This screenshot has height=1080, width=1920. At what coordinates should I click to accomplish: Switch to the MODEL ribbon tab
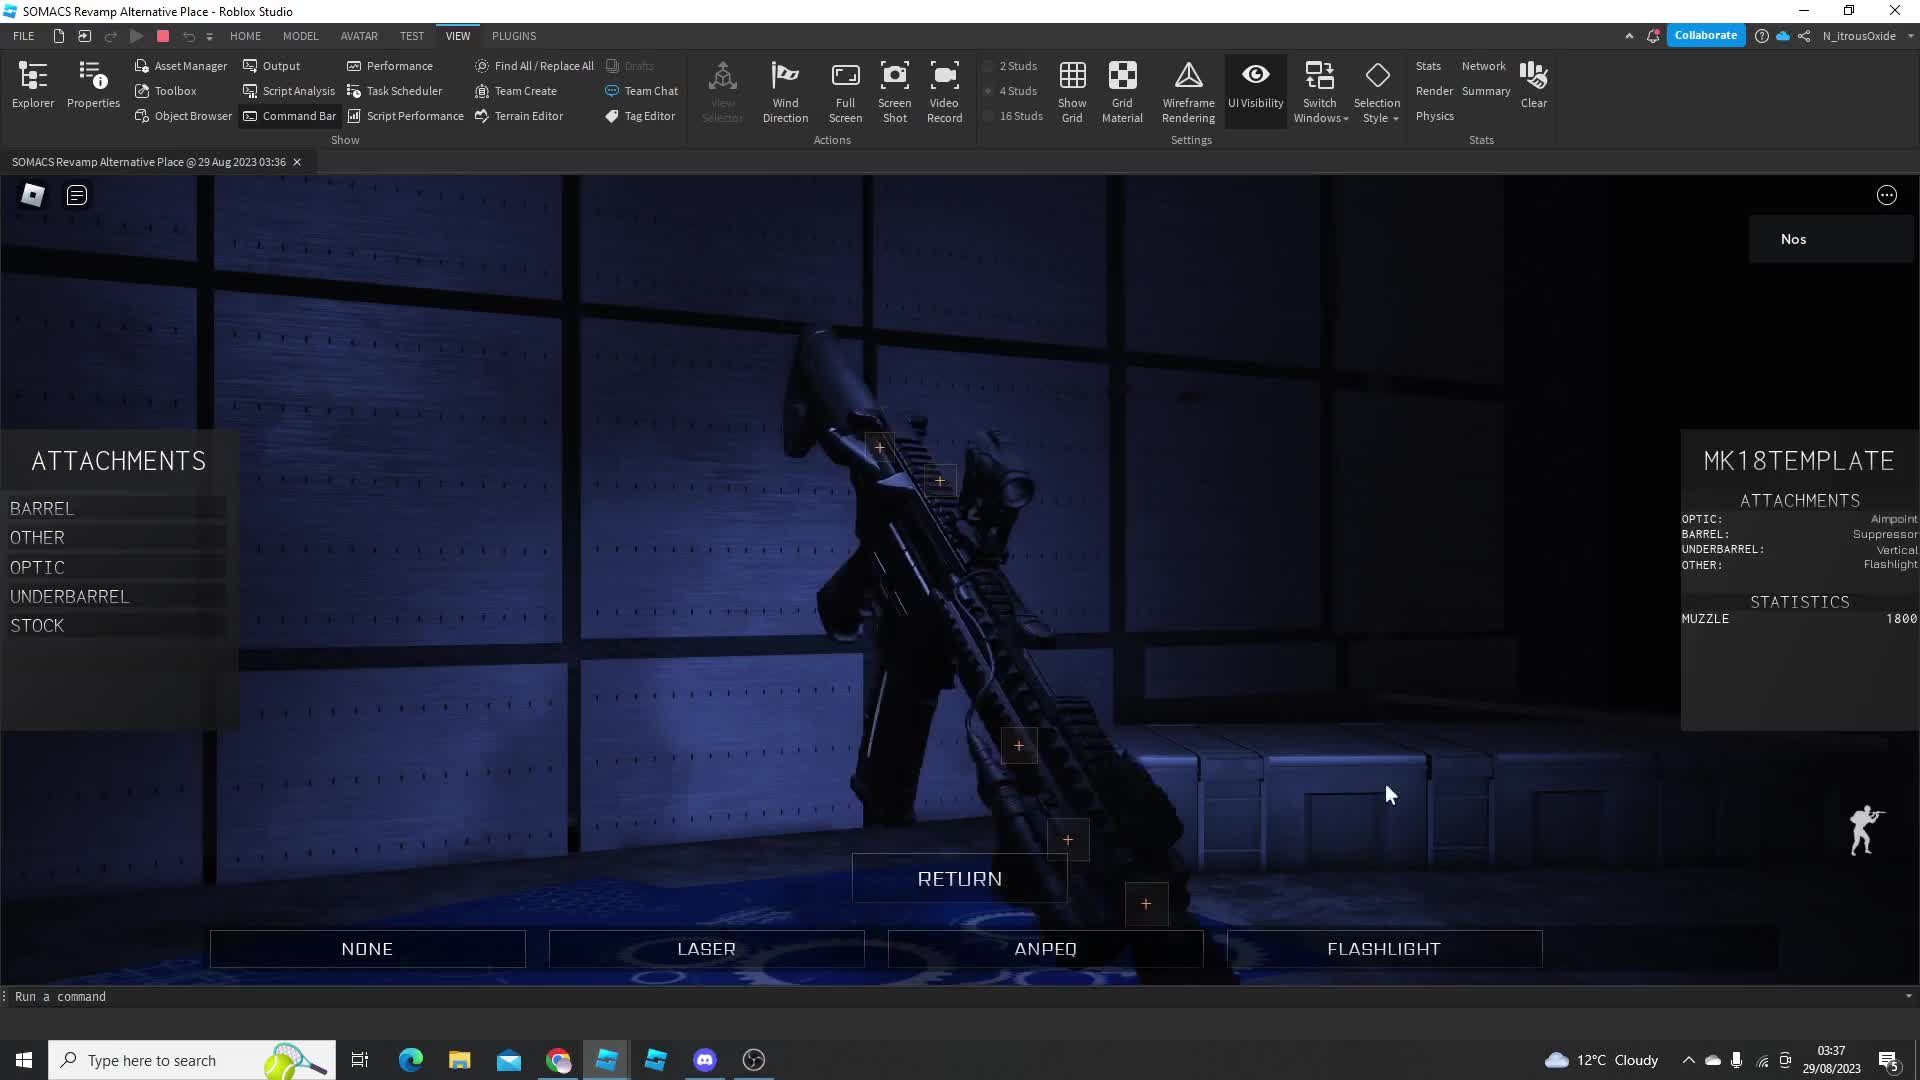[301, 36]
